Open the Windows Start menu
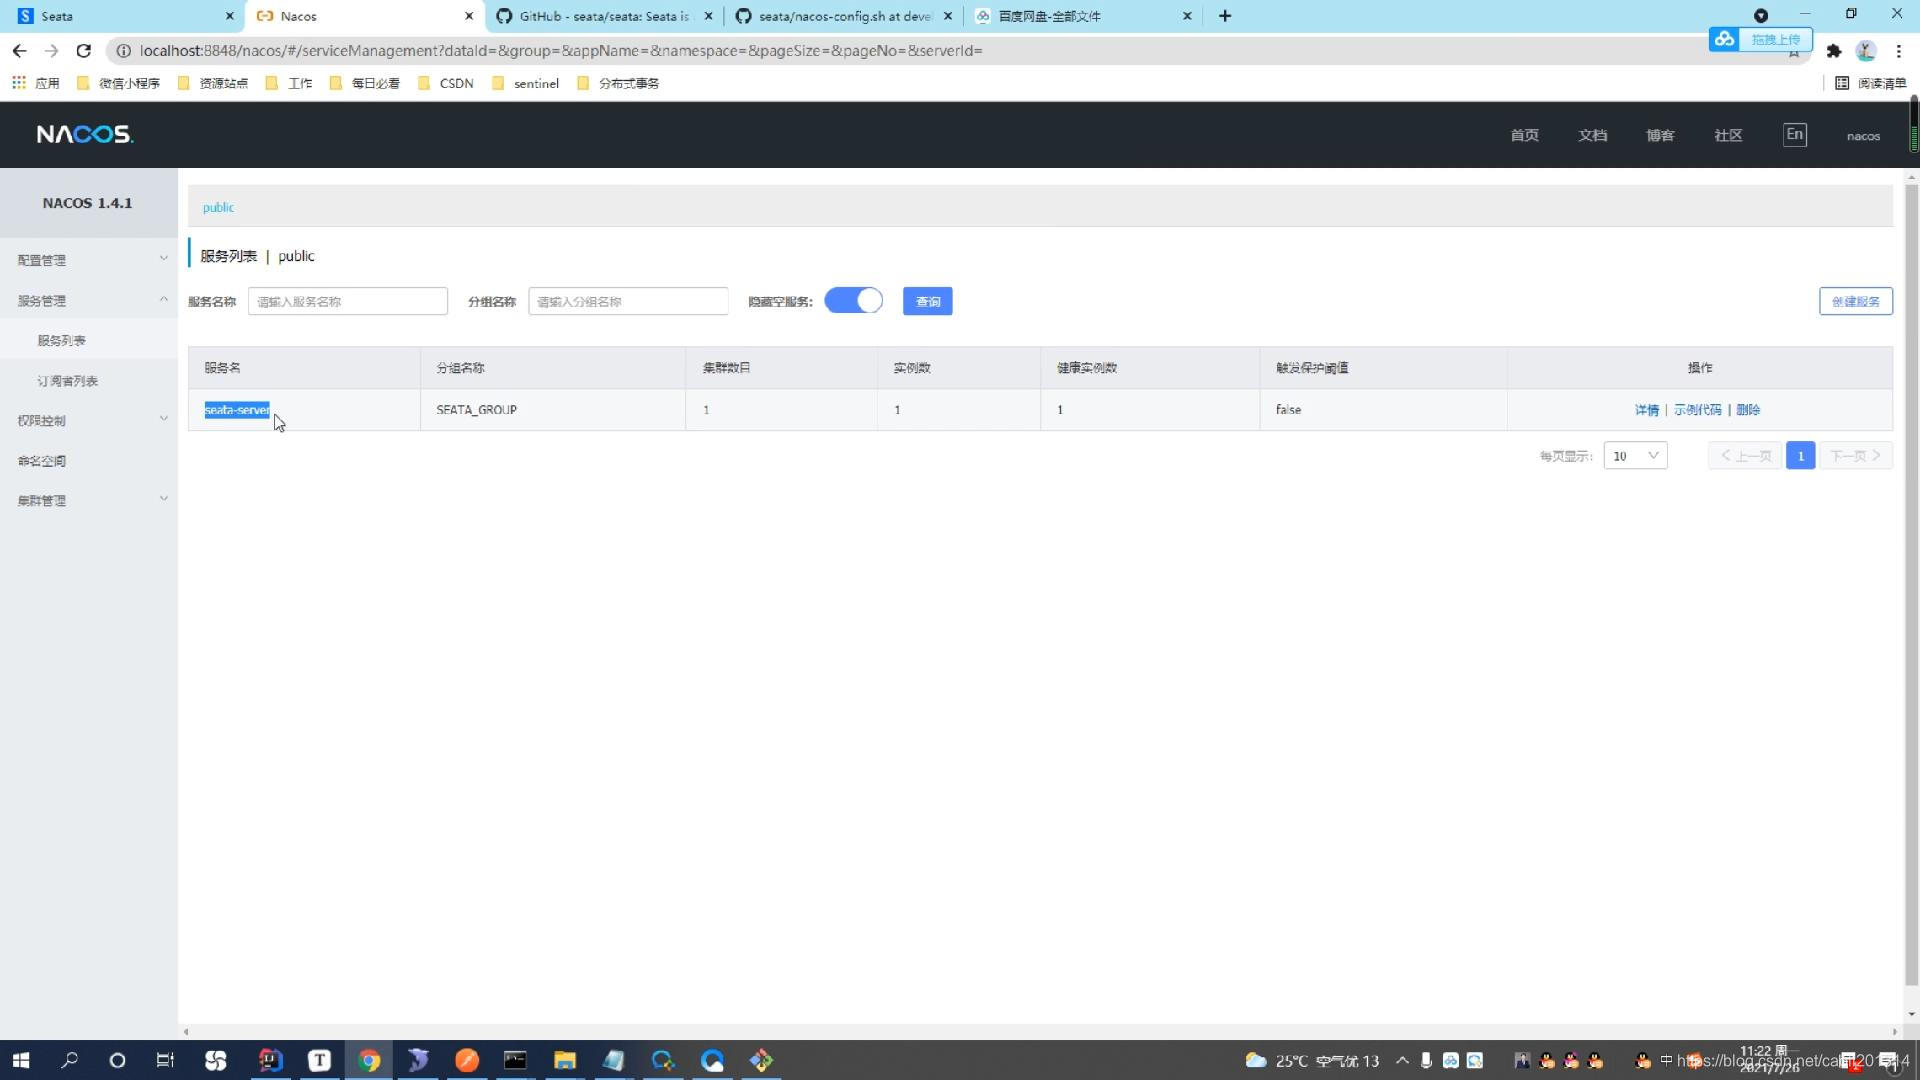Screen dimensions: 1920x1080 [x=20, y=1060]
